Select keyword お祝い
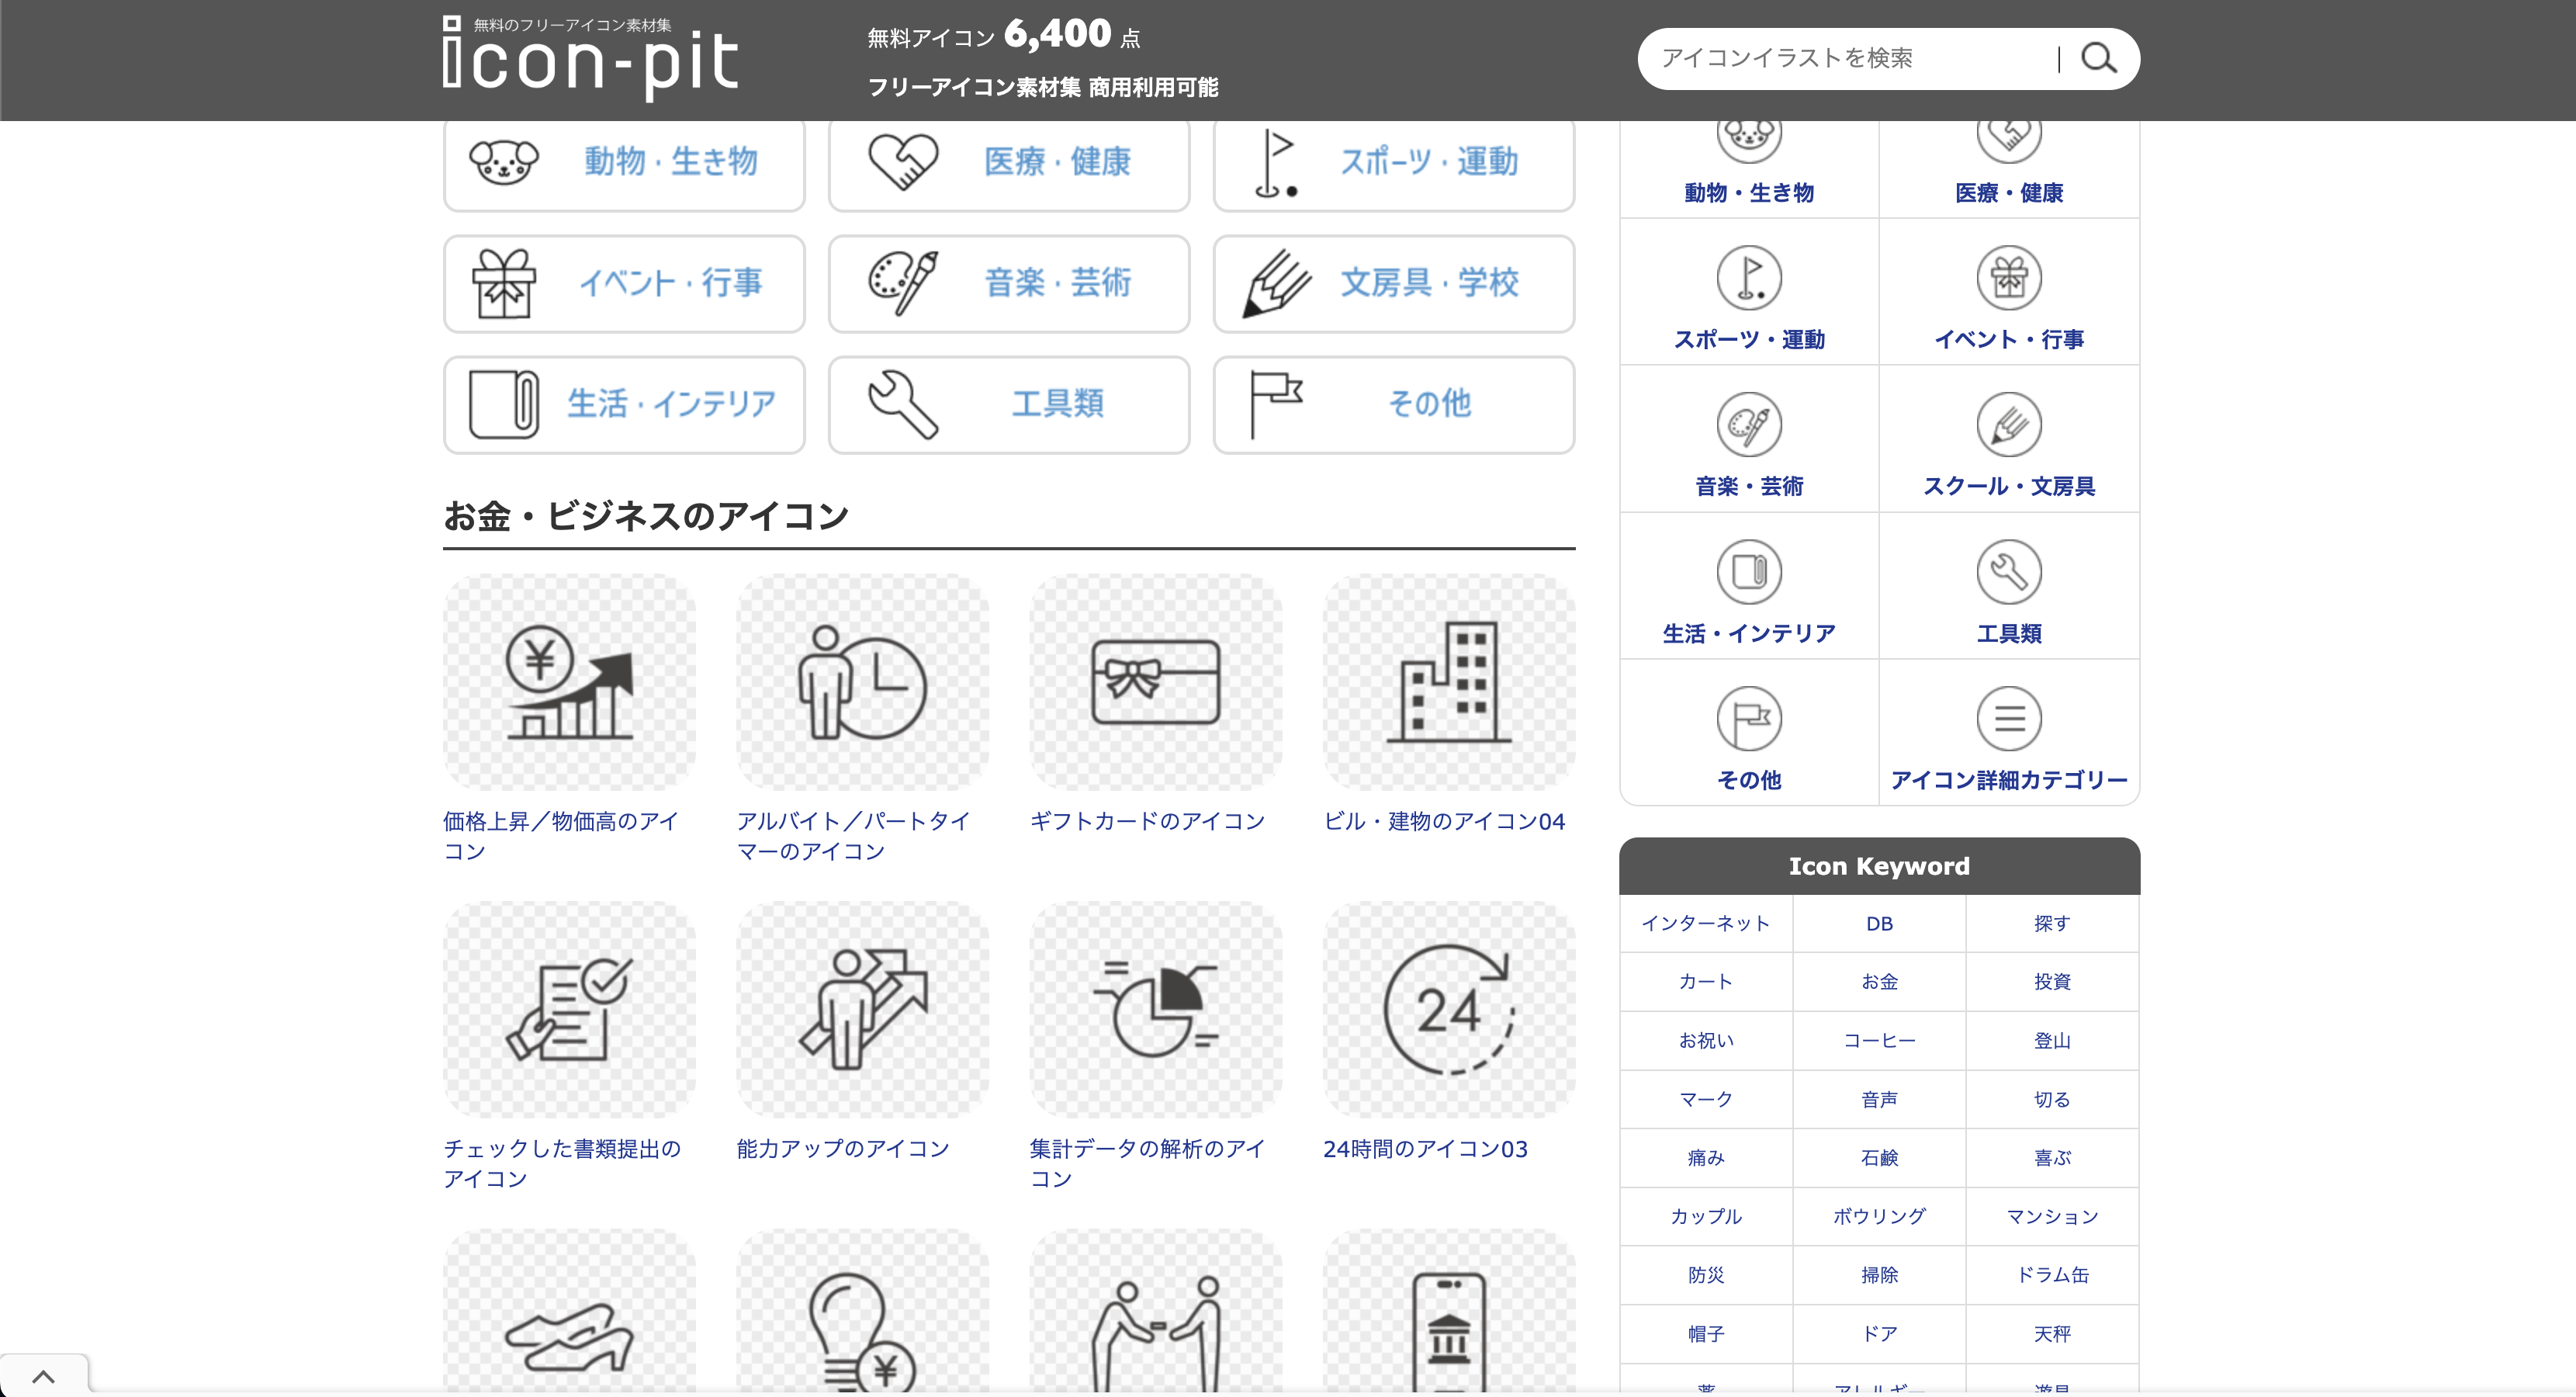The width and height of the screenshot is (2576, 1397). coord(1706,1040)
